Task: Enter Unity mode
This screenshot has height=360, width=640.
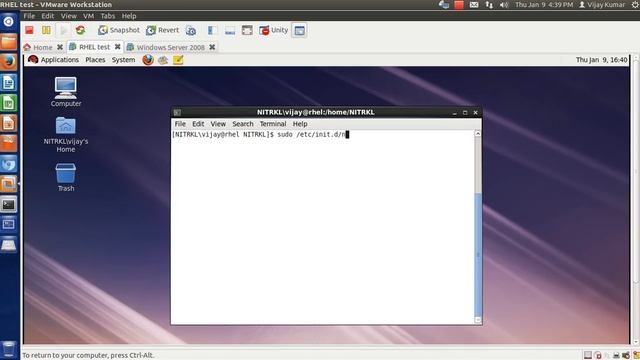Action: (273, 30)
